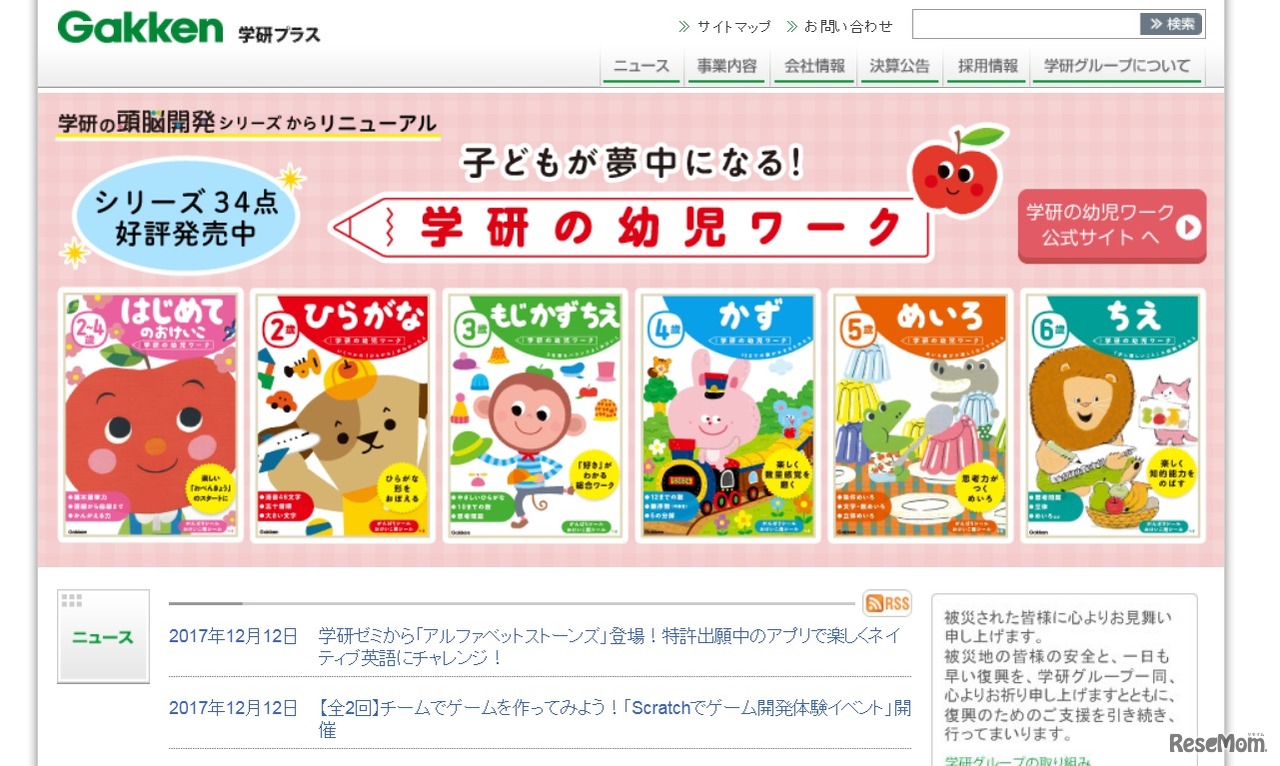Click the 検索 search button

click(1171, 24)
